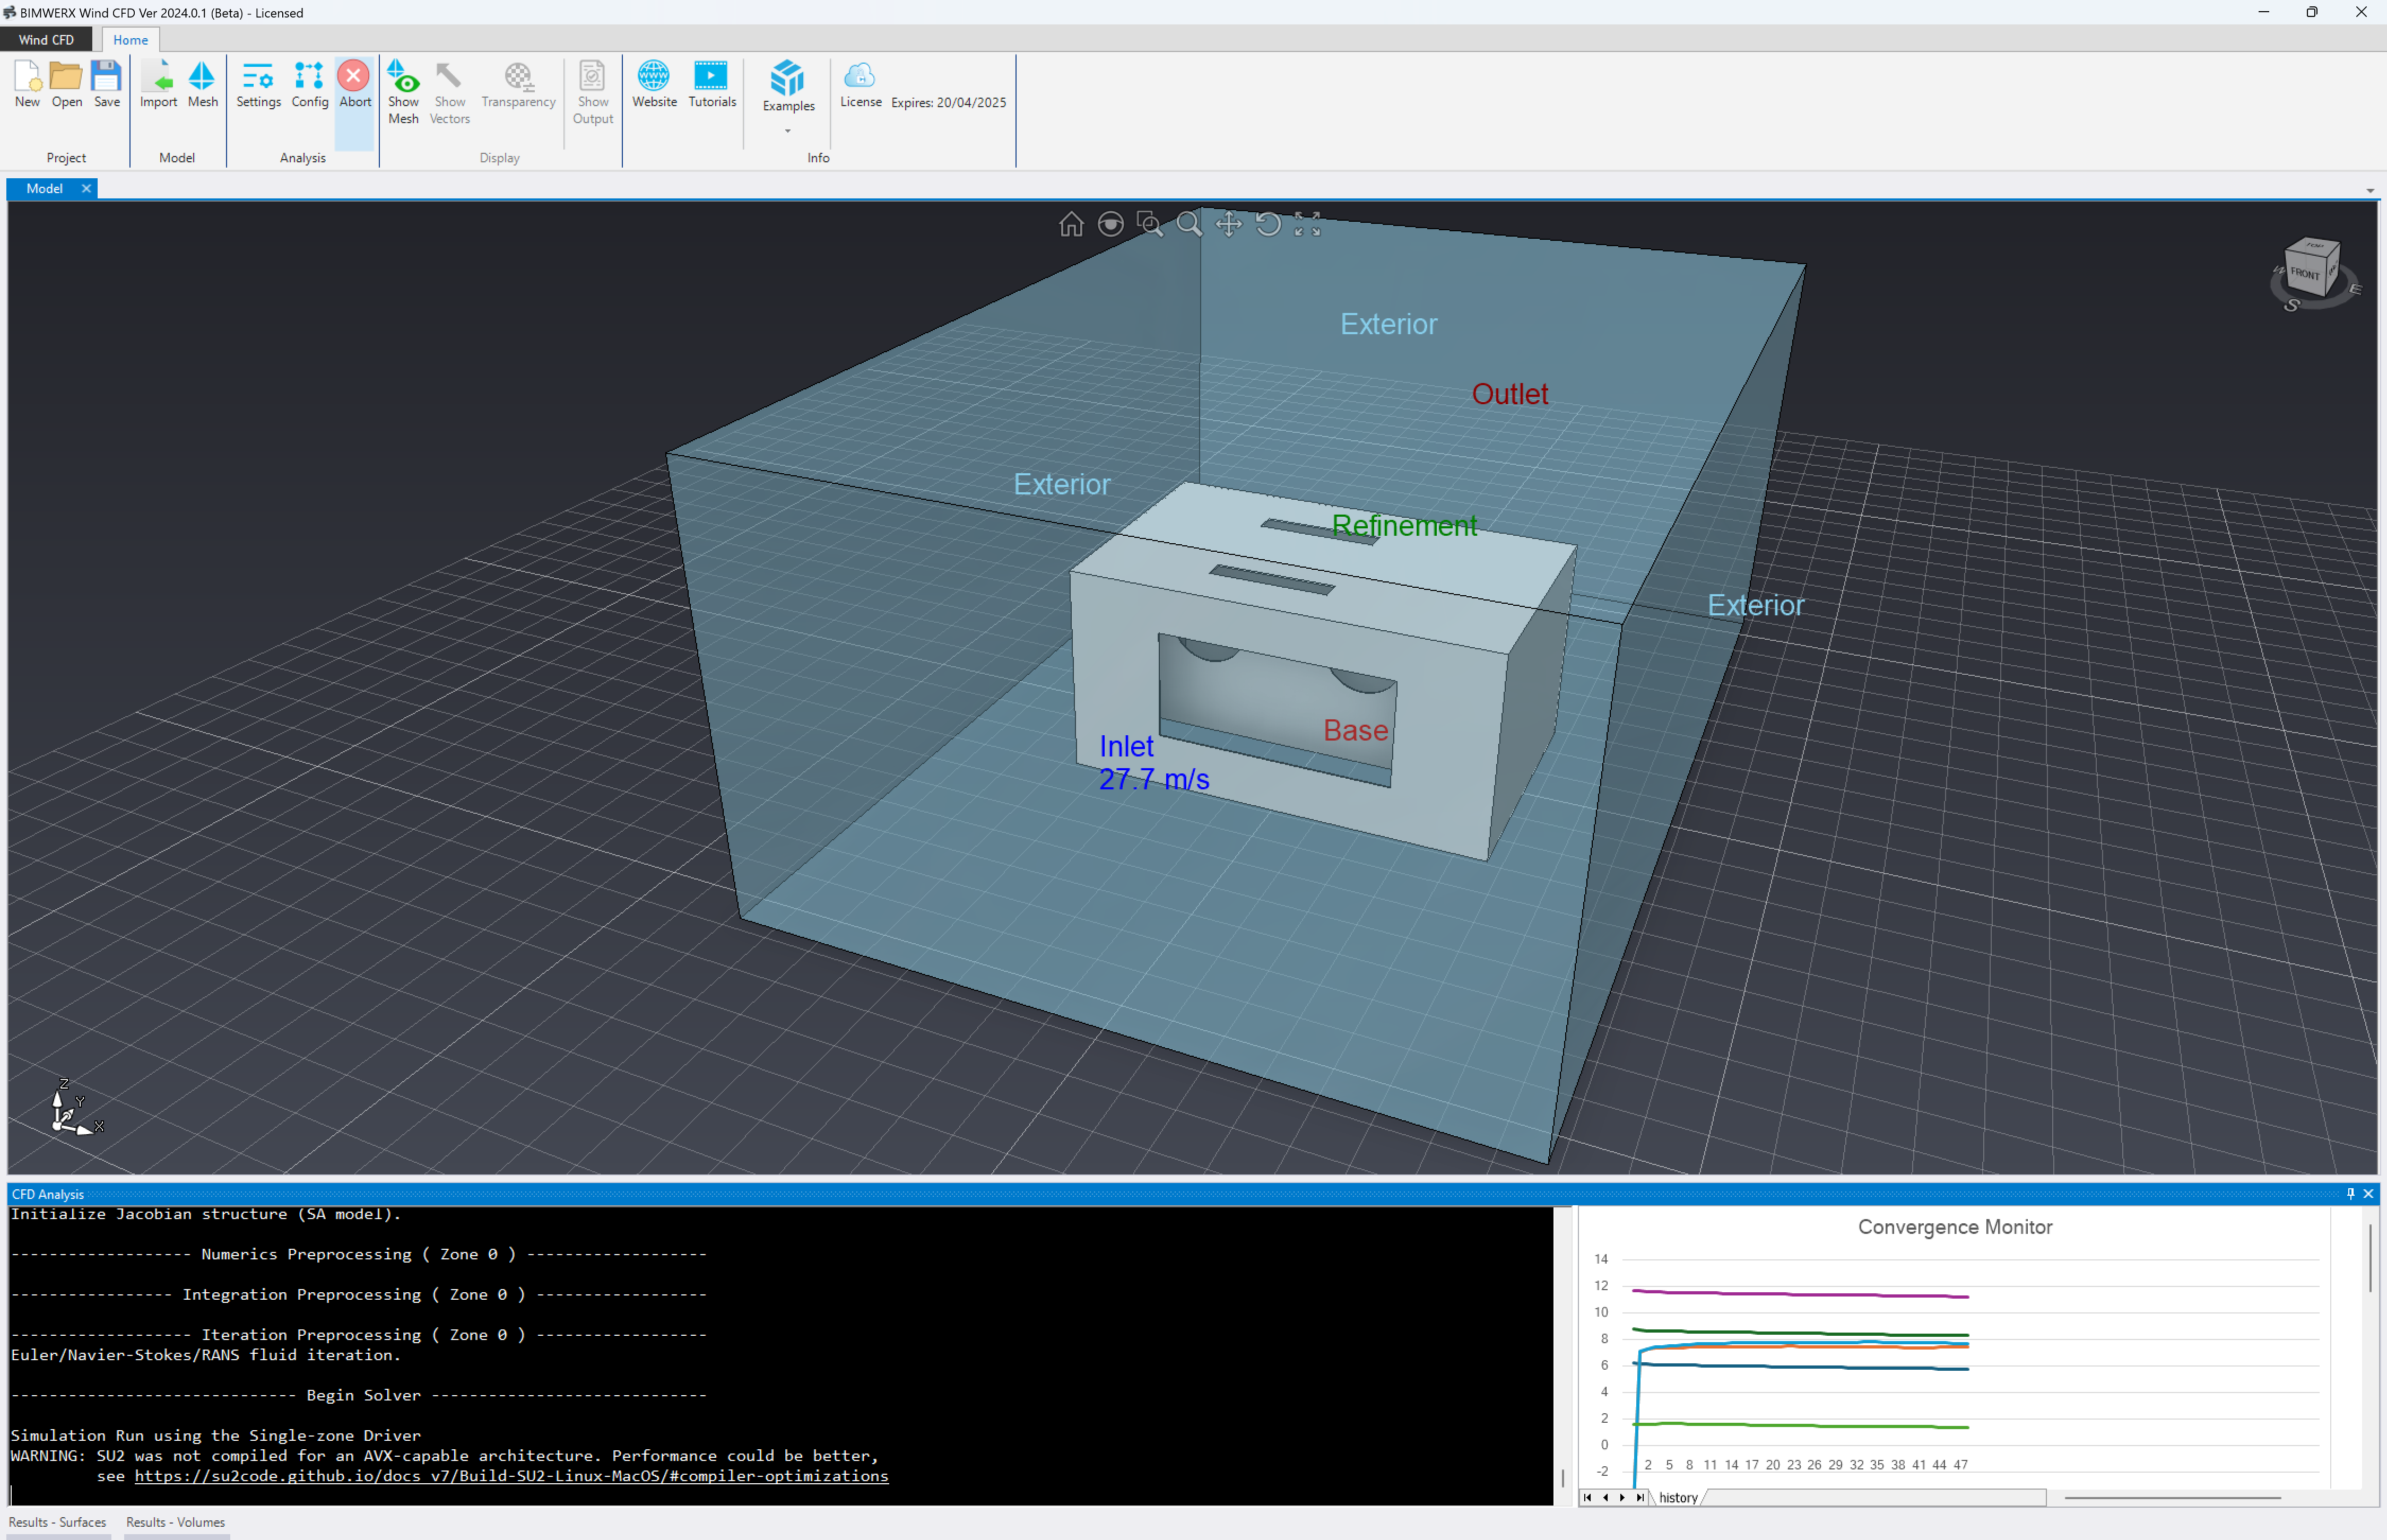Pin the CFD Analysis panel

pyautogui.click(x=2350, y=1193)
